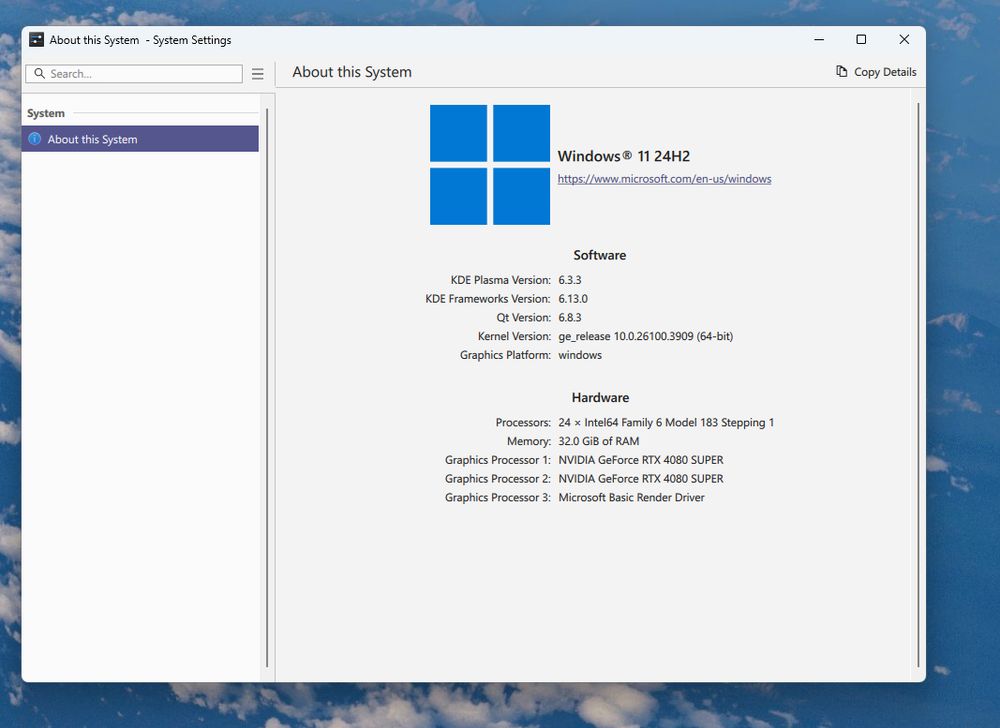The height and width of the screenshot is (728, 1000).
Task: Open the microsoft.com/en-us/windows link
Action: click(x=665, y=179)
